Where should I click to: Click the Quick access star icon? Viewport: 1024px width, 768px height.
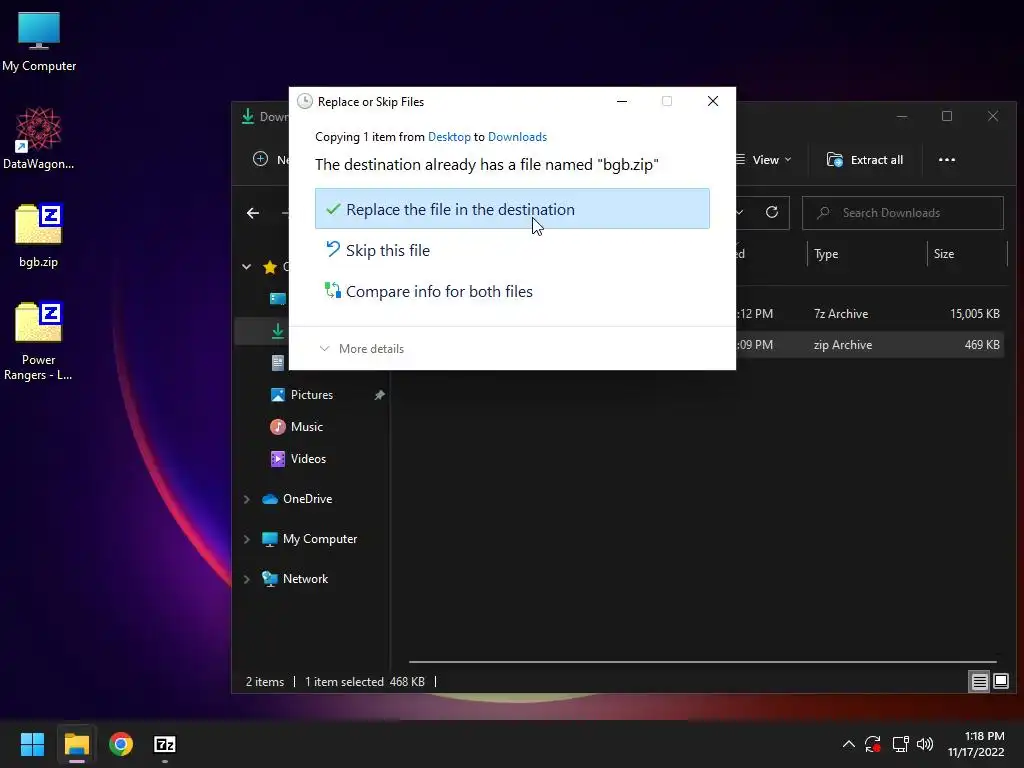tap(270, 266)
